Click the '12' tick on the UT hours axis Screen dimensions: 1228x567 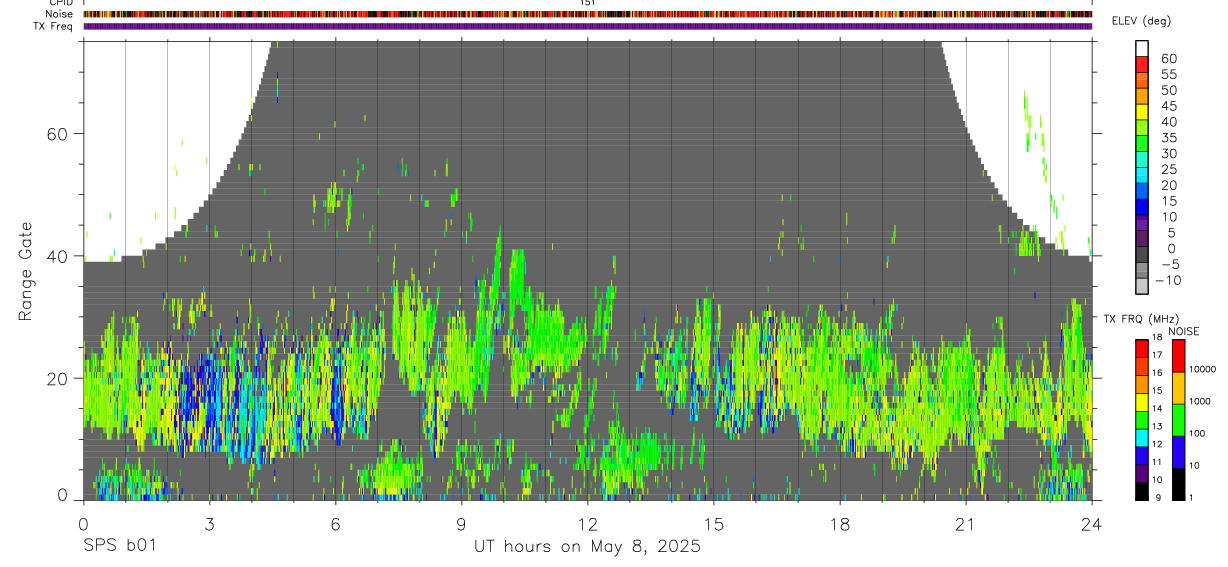click(587, 523)
